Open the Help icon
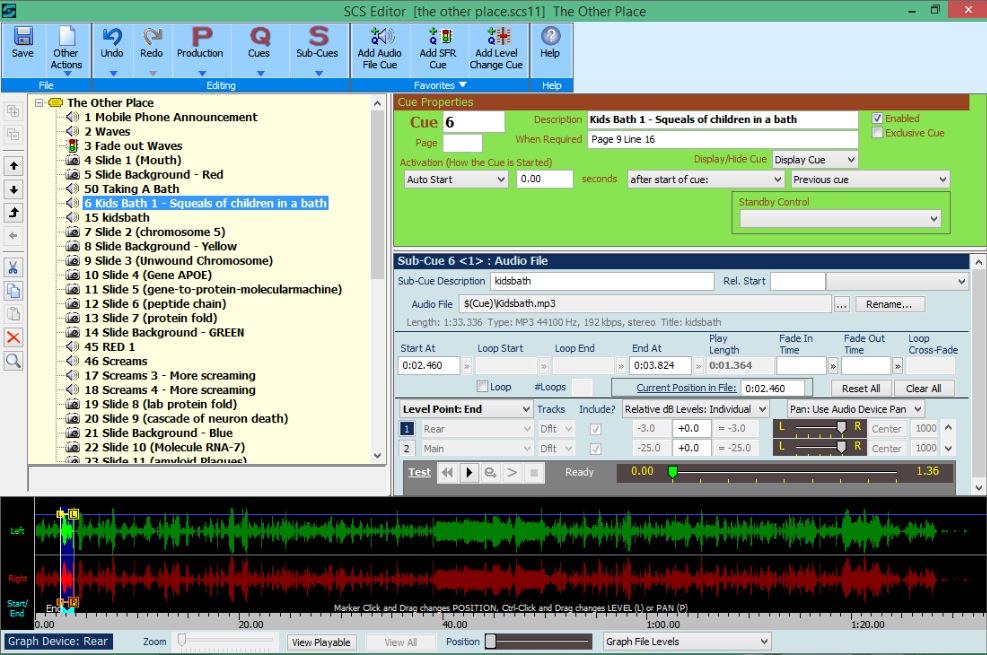This screenshot has width=987, height=655. 550,37
